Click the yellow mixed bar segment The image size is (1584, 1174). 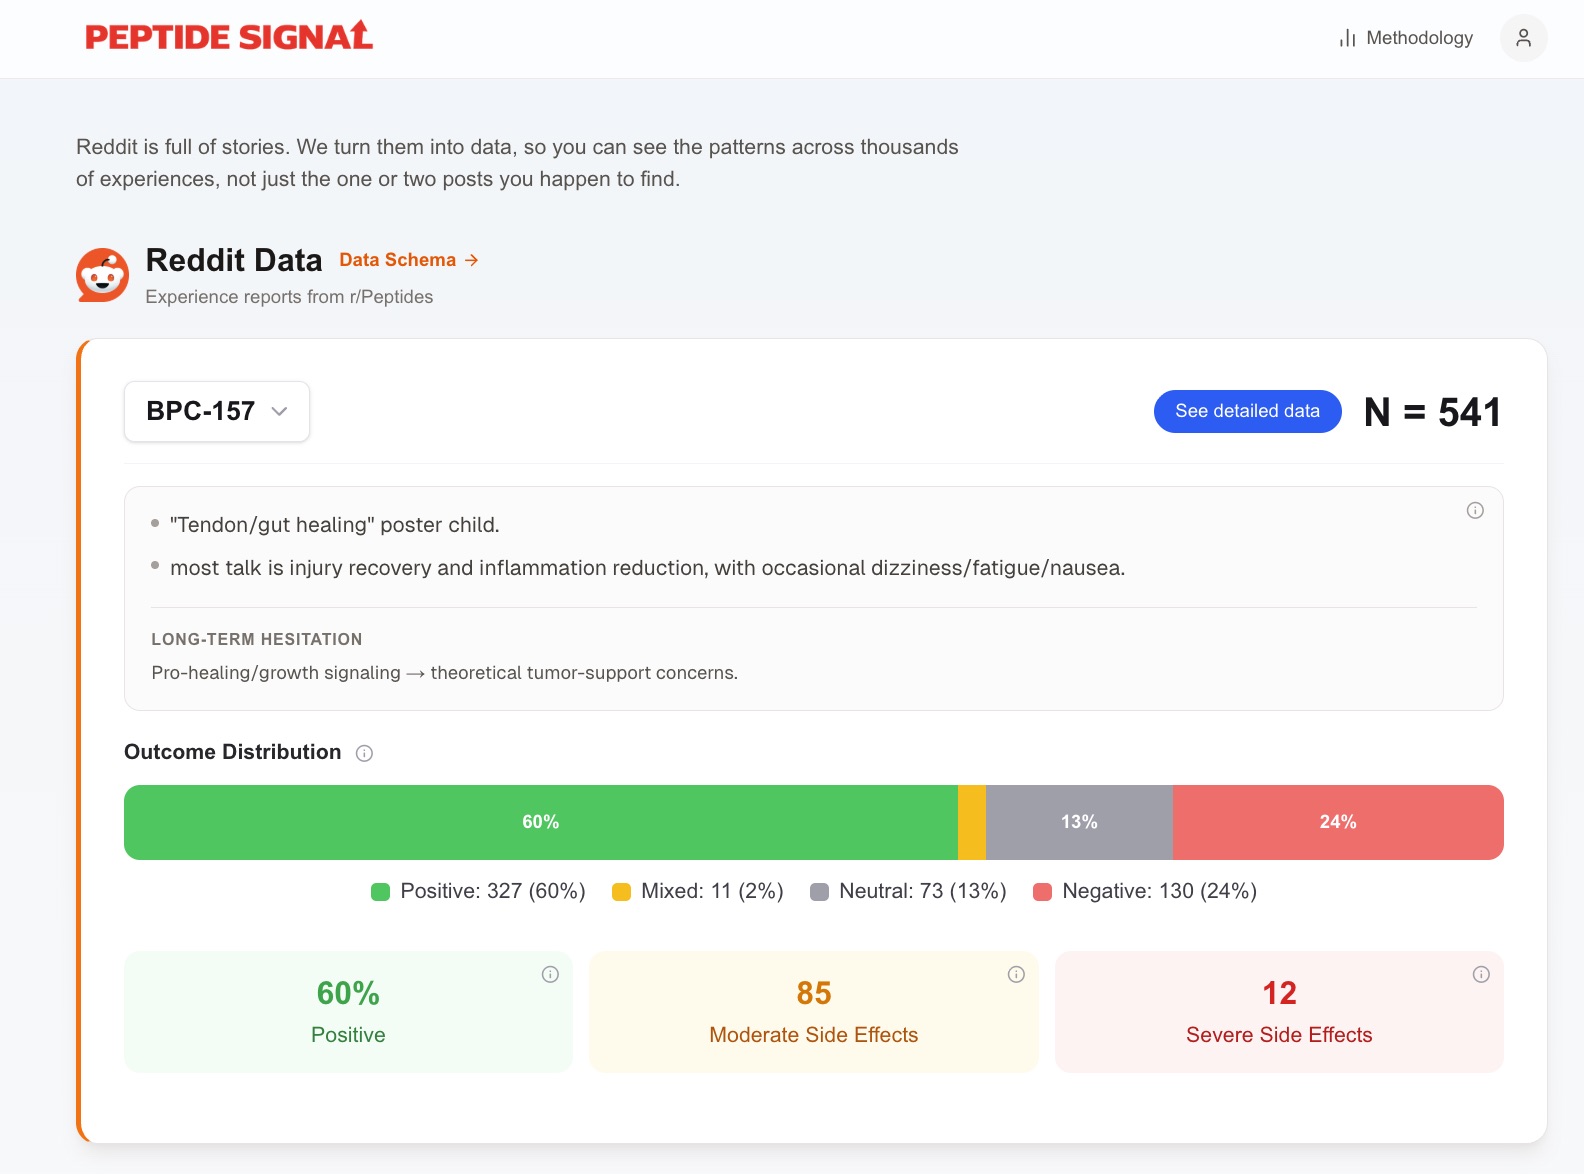click(972, 822)
